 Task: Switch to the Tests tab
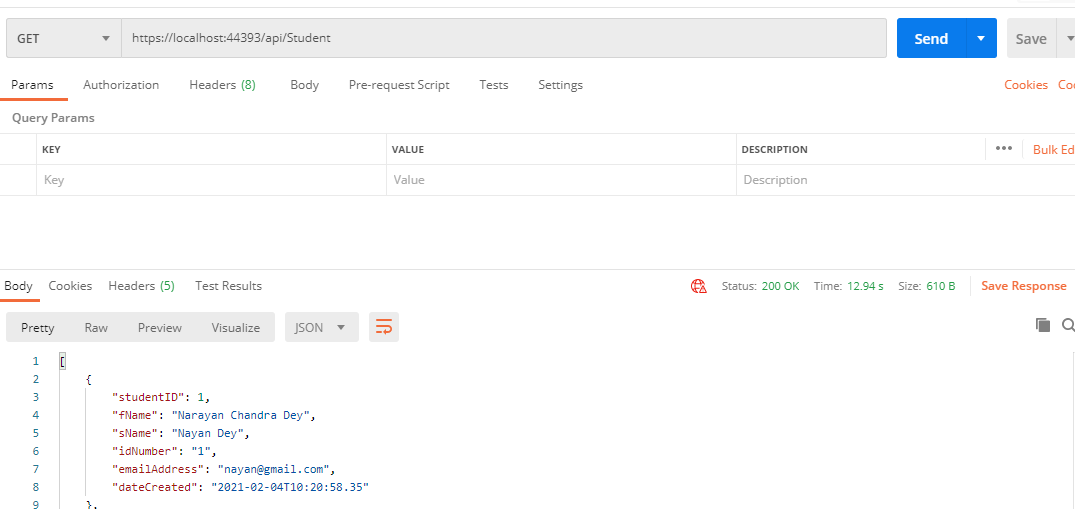pos(494,85)
